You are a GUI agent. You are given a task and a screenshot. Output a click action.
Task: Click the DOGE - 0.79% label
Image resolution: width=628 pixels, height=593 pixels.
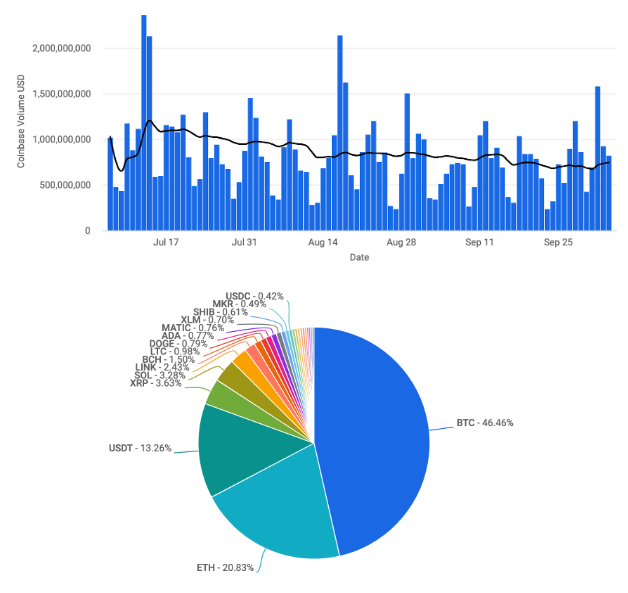[x=178, y=344]
